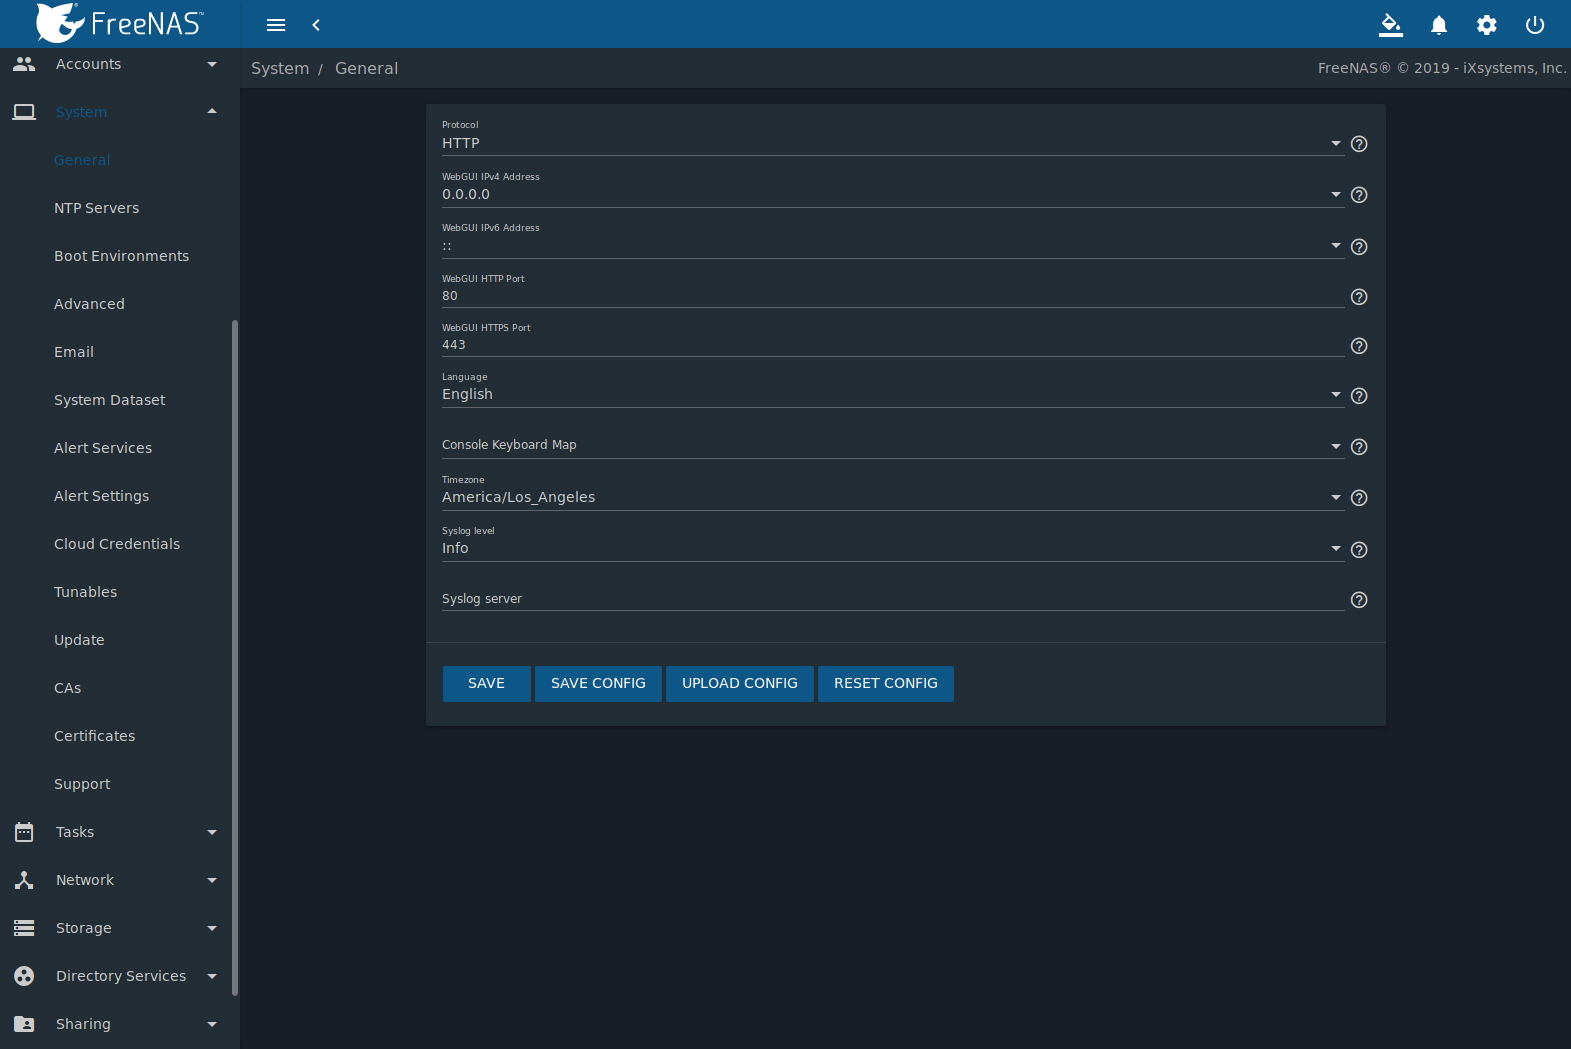The width and height of the screenshot is (1571, 1049).
Task: Show help for Syslog server
Action: coord(1359,600)
